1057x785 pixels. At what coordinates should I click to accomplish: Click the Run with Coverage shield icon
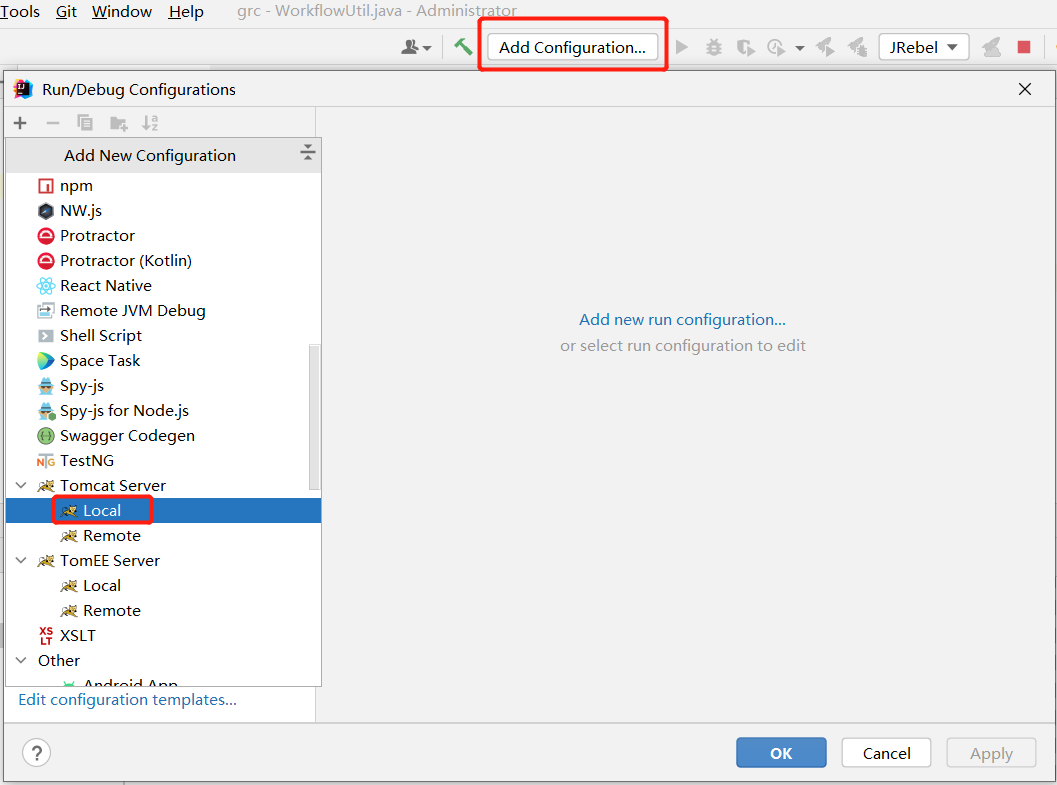point(745,47)
